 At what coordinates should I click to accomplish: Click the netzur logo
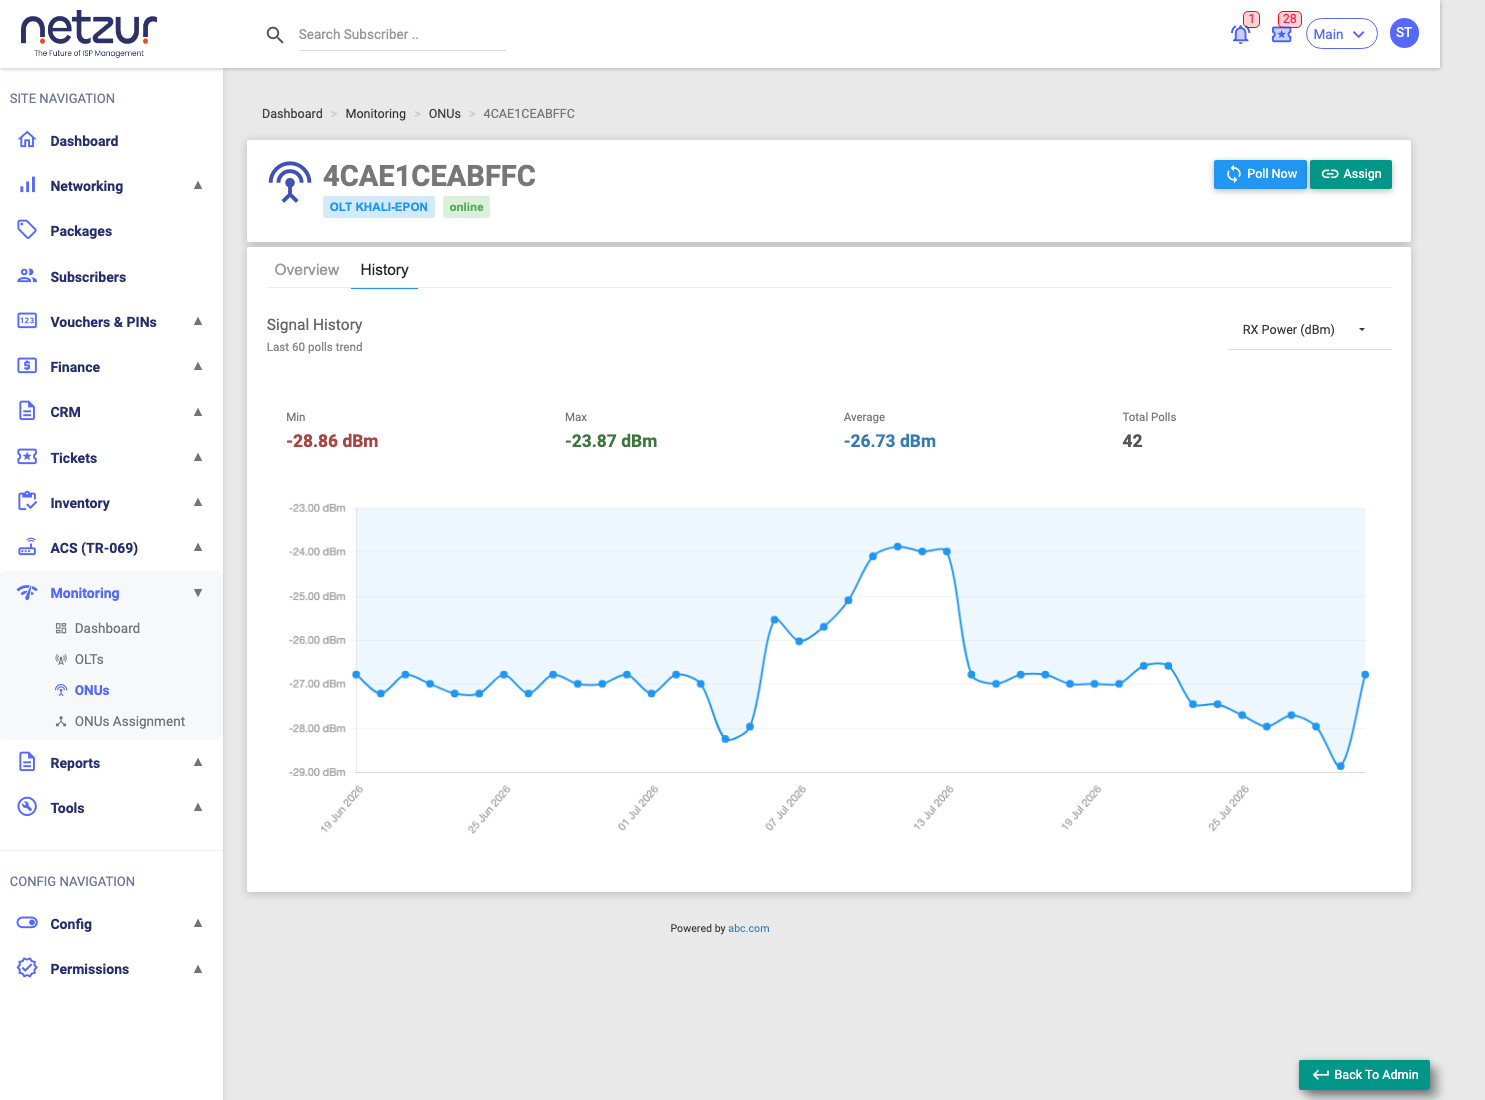click(89, 35)
